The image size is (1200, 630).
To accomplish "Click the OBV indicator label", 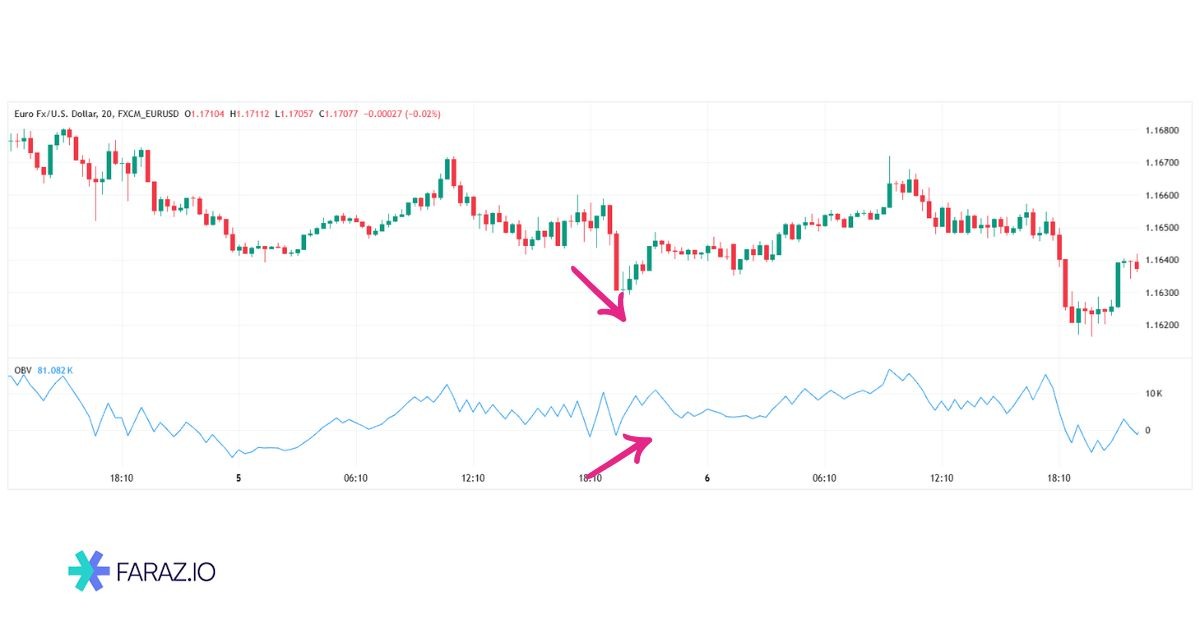I will [22, 371].
